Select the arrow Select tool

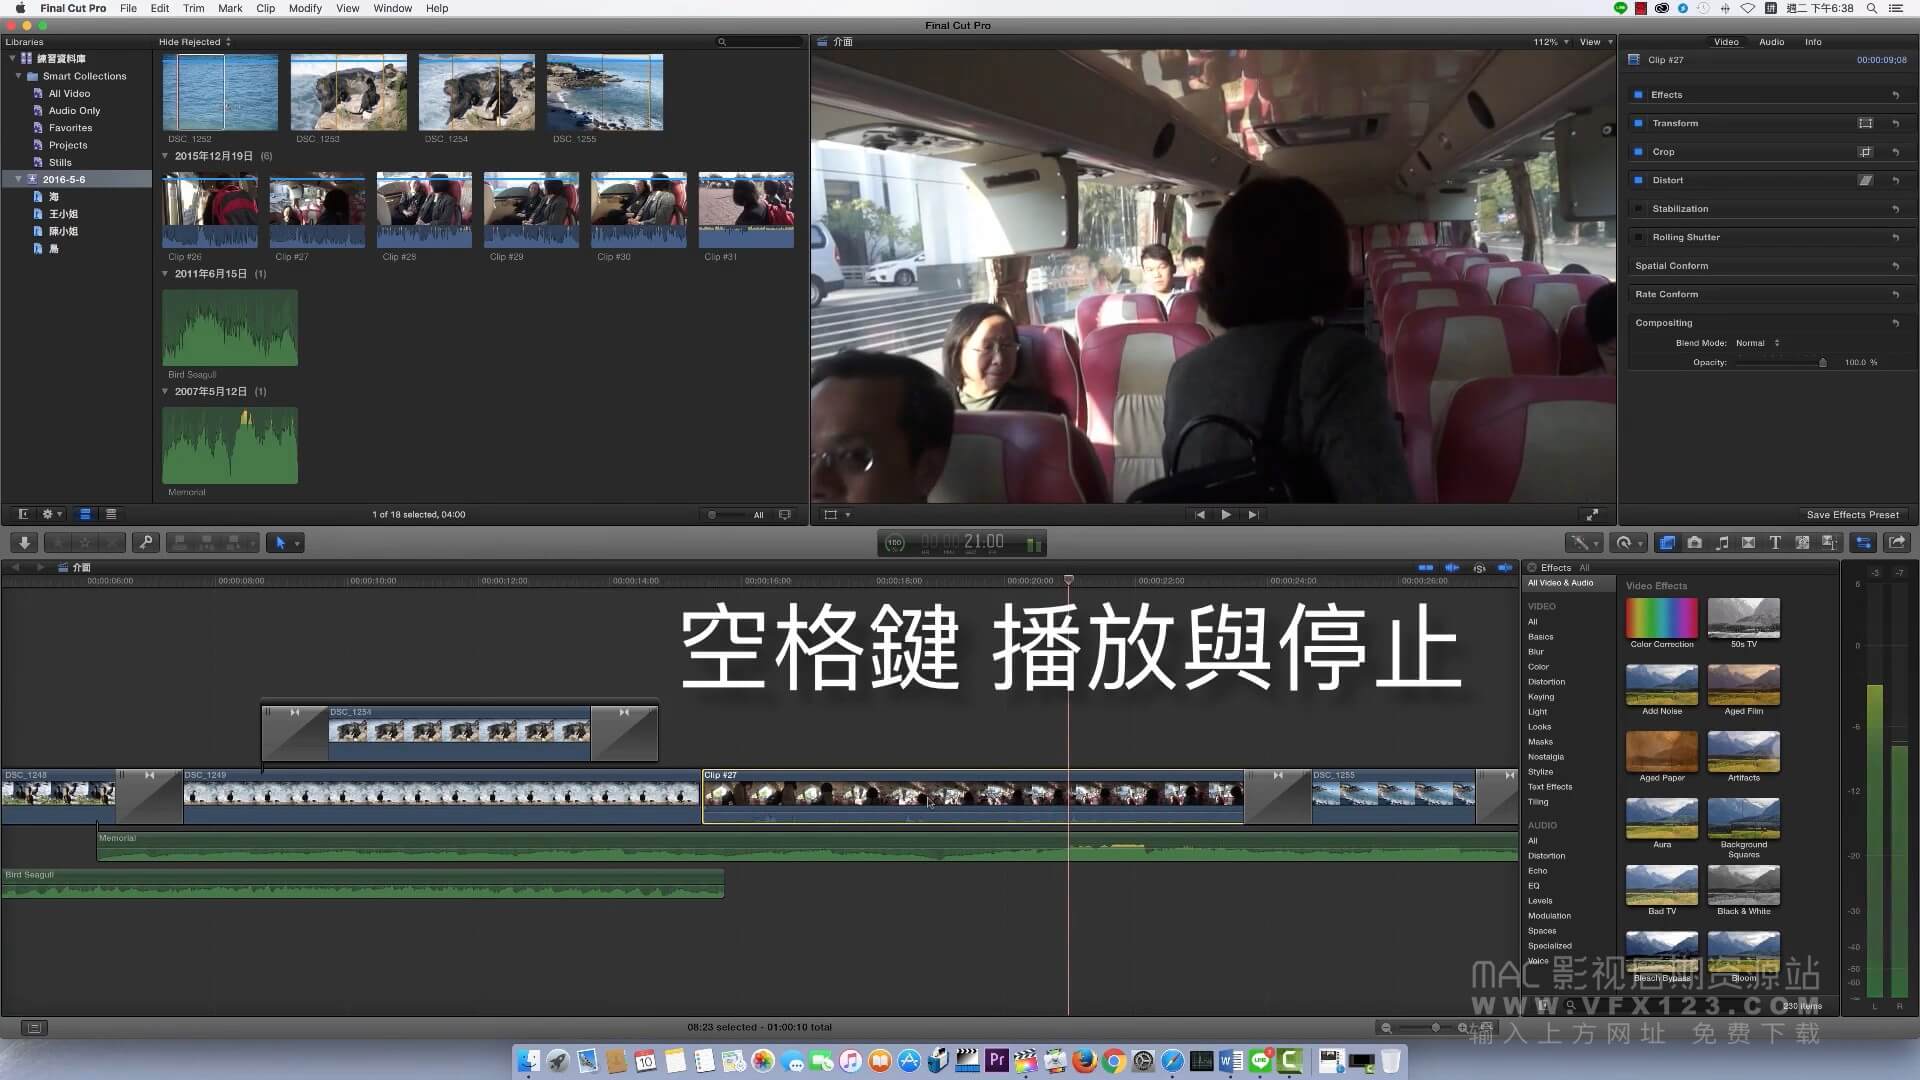tap(281, 543)
